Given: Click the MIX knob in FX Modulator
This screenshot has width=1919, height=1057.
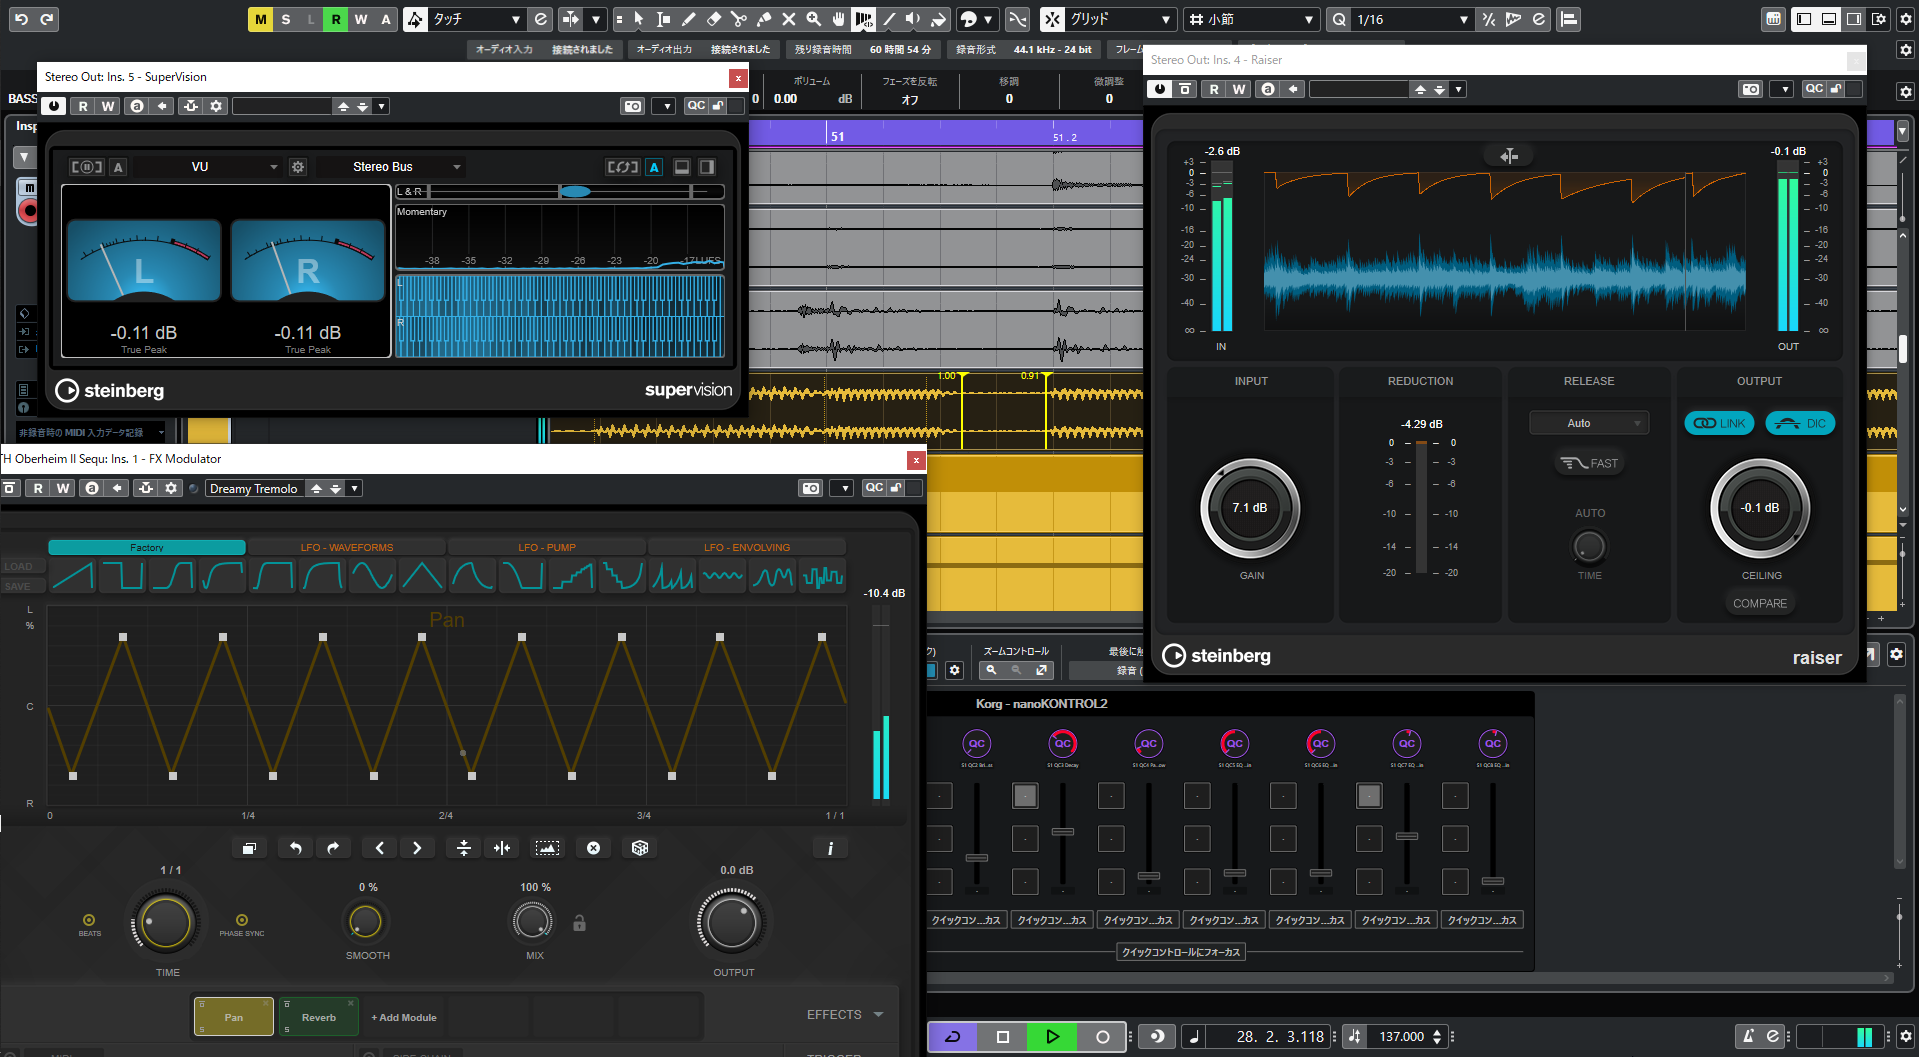Looking at the screenshot, I should pos(533,921).
